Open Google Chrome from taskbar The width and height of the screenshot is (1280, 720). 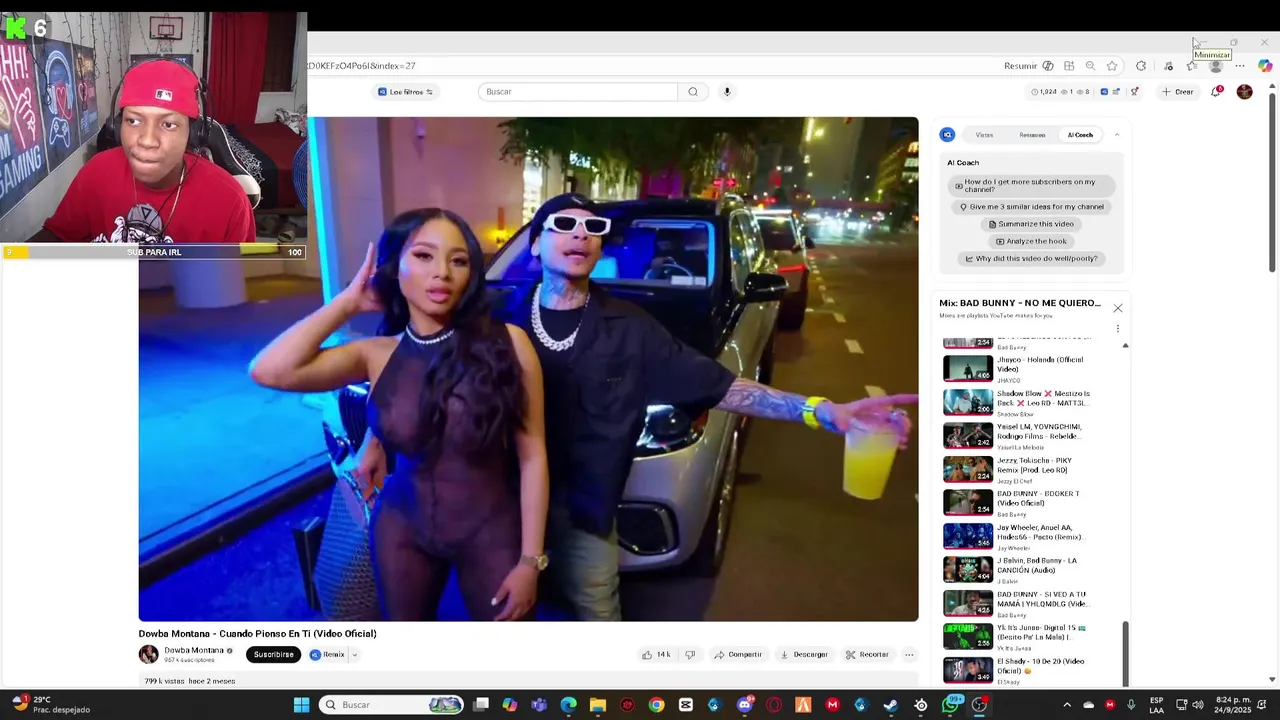click(656, 705)
